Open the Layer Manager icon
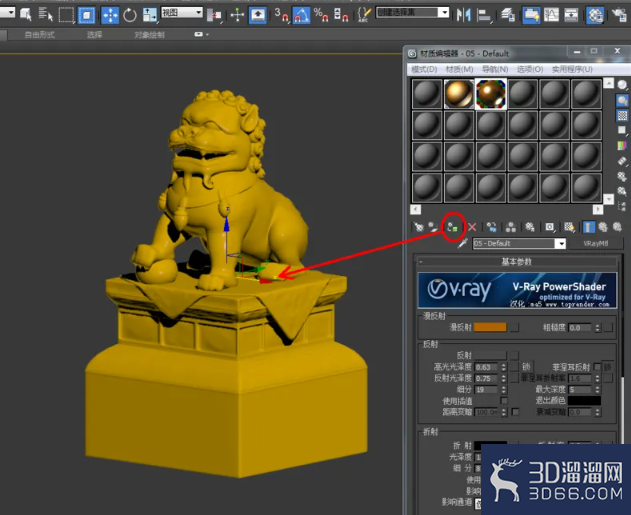Screen dimensions: 631x515 point(508,15)
